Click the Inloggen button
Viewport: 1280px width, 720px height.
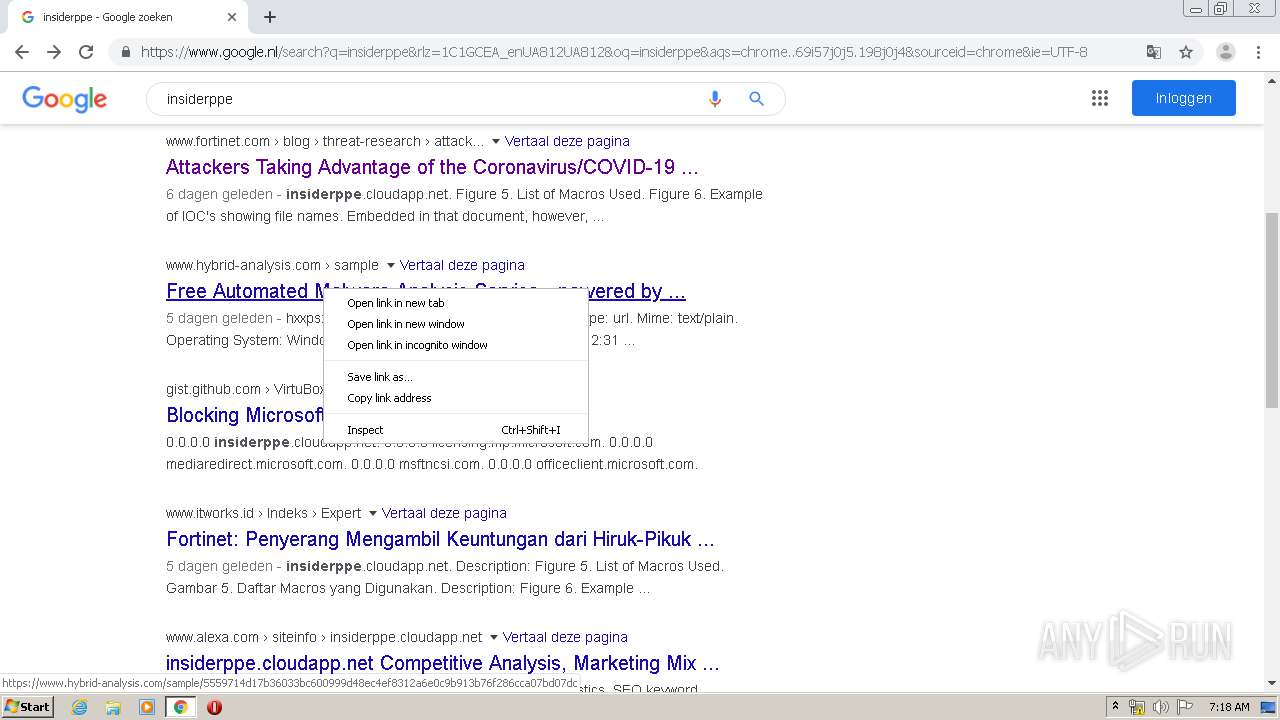pos(1184,98)
